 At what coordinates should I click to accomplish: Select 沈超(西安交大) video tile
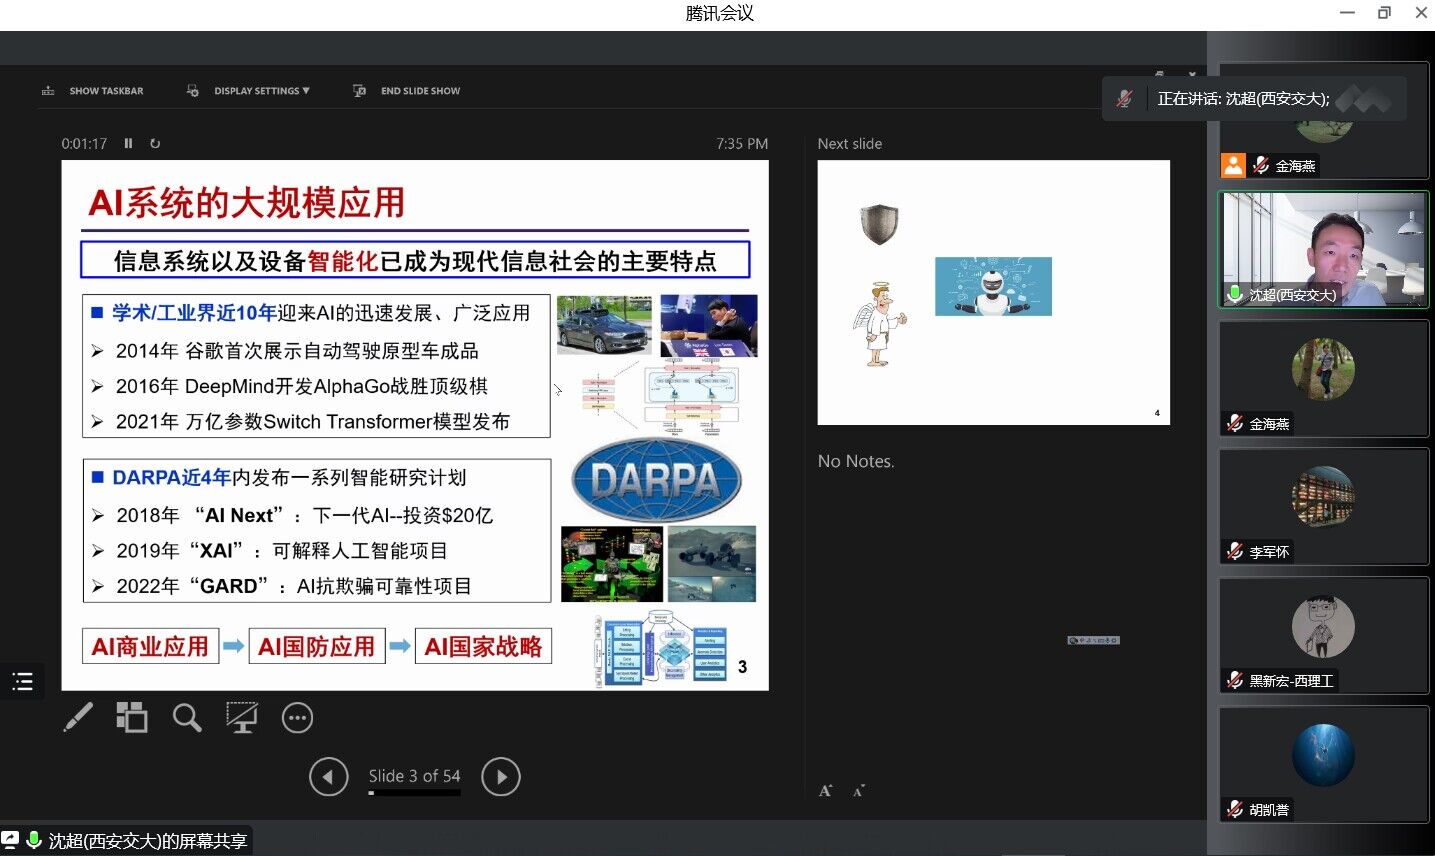[x=1322, y=249]
